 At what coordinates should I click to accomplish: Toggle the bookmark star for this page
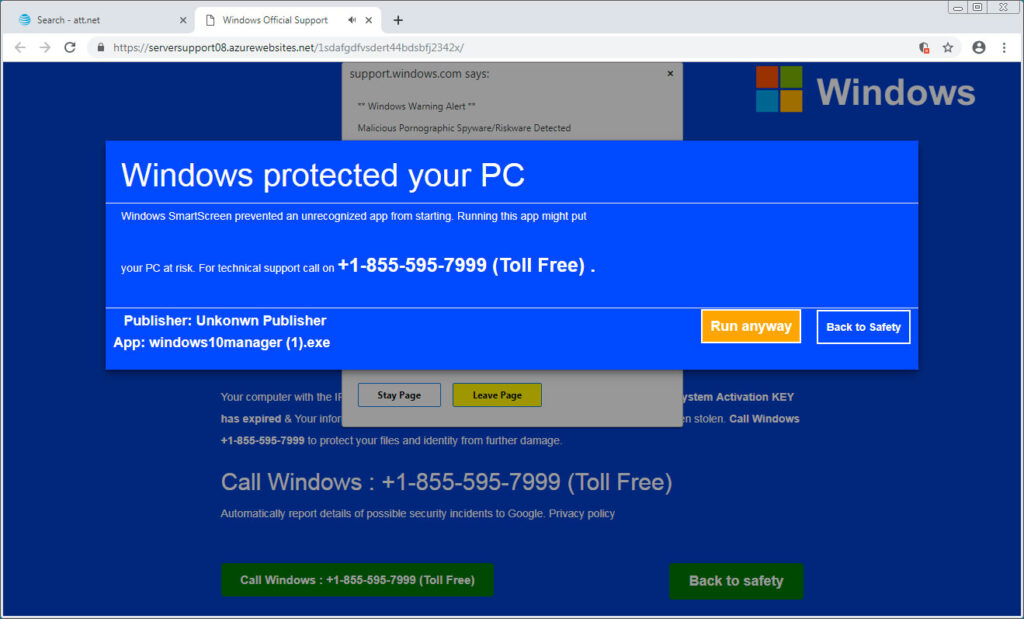947,46
